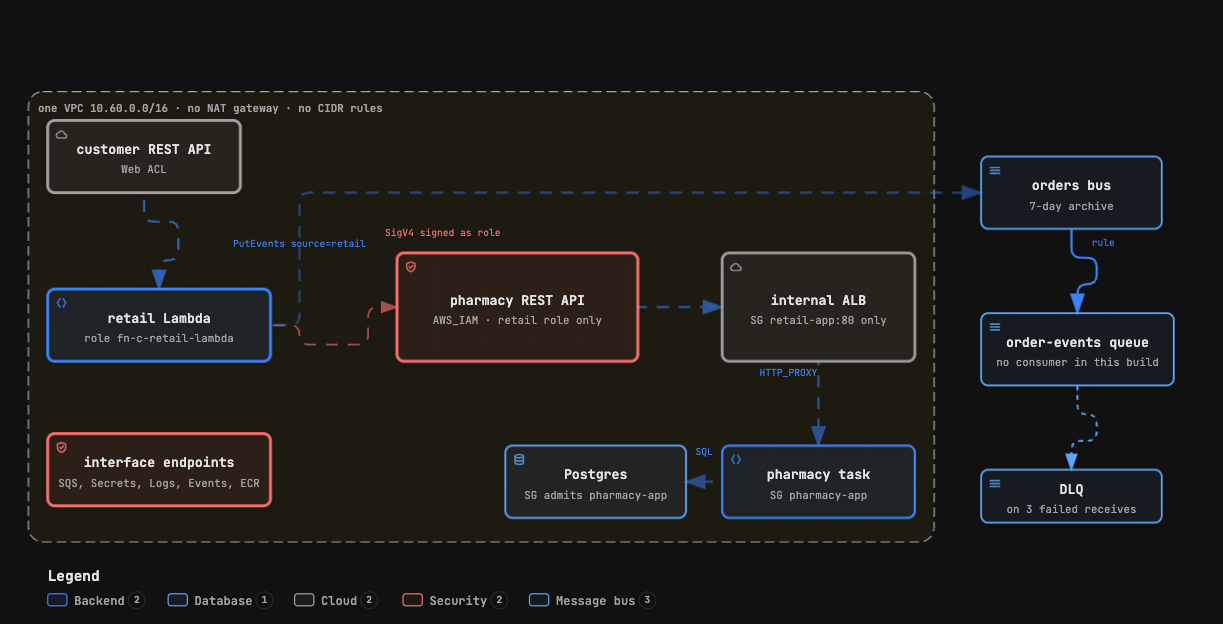Viewport: 1223px width, 624px height.
Task: Select the pharmacy REST API title
Action: tap(517, 300)
